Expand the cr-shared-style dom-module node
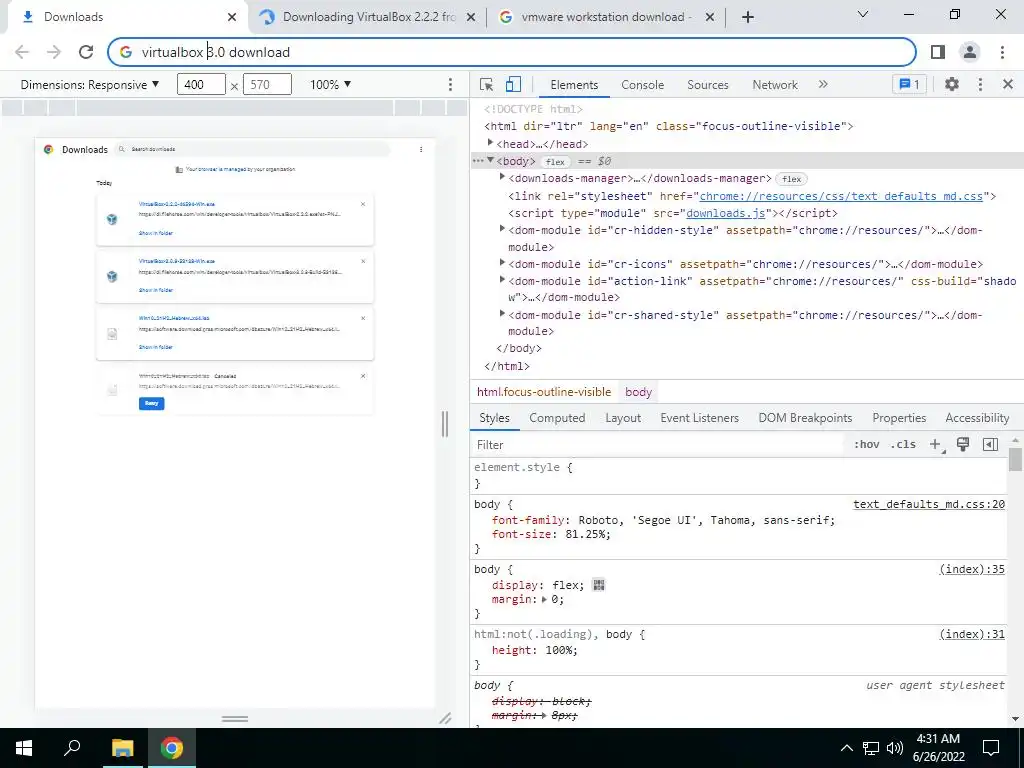The image size is (1024, 768). (502, 313)
